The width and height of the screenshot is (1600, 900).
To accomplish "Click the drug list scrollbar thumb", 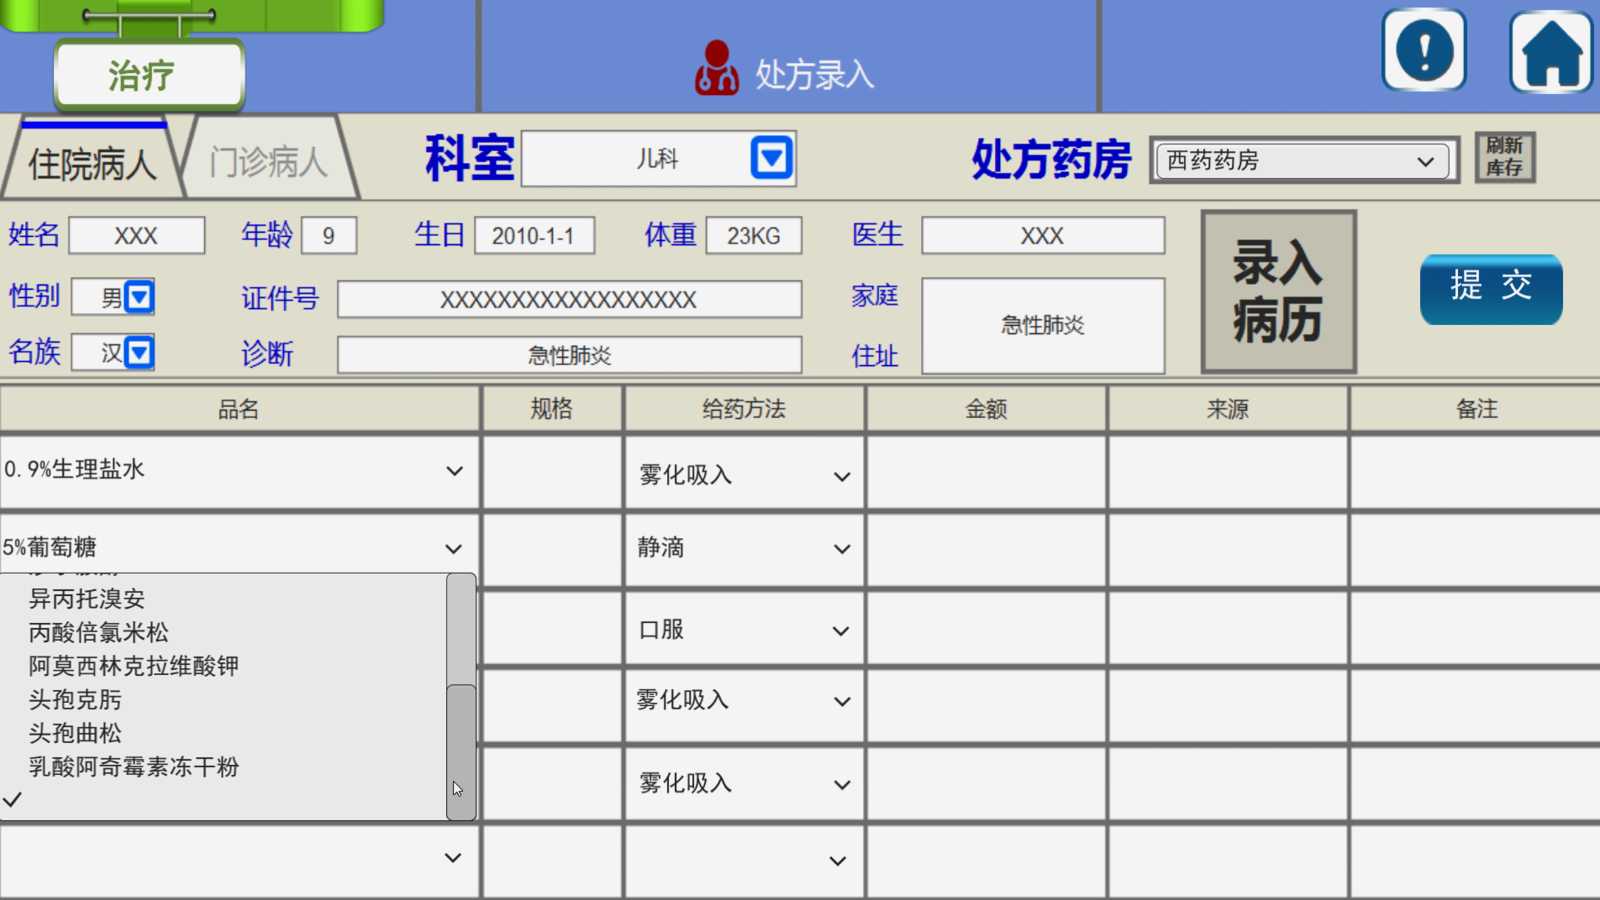I will click(461, 750).
